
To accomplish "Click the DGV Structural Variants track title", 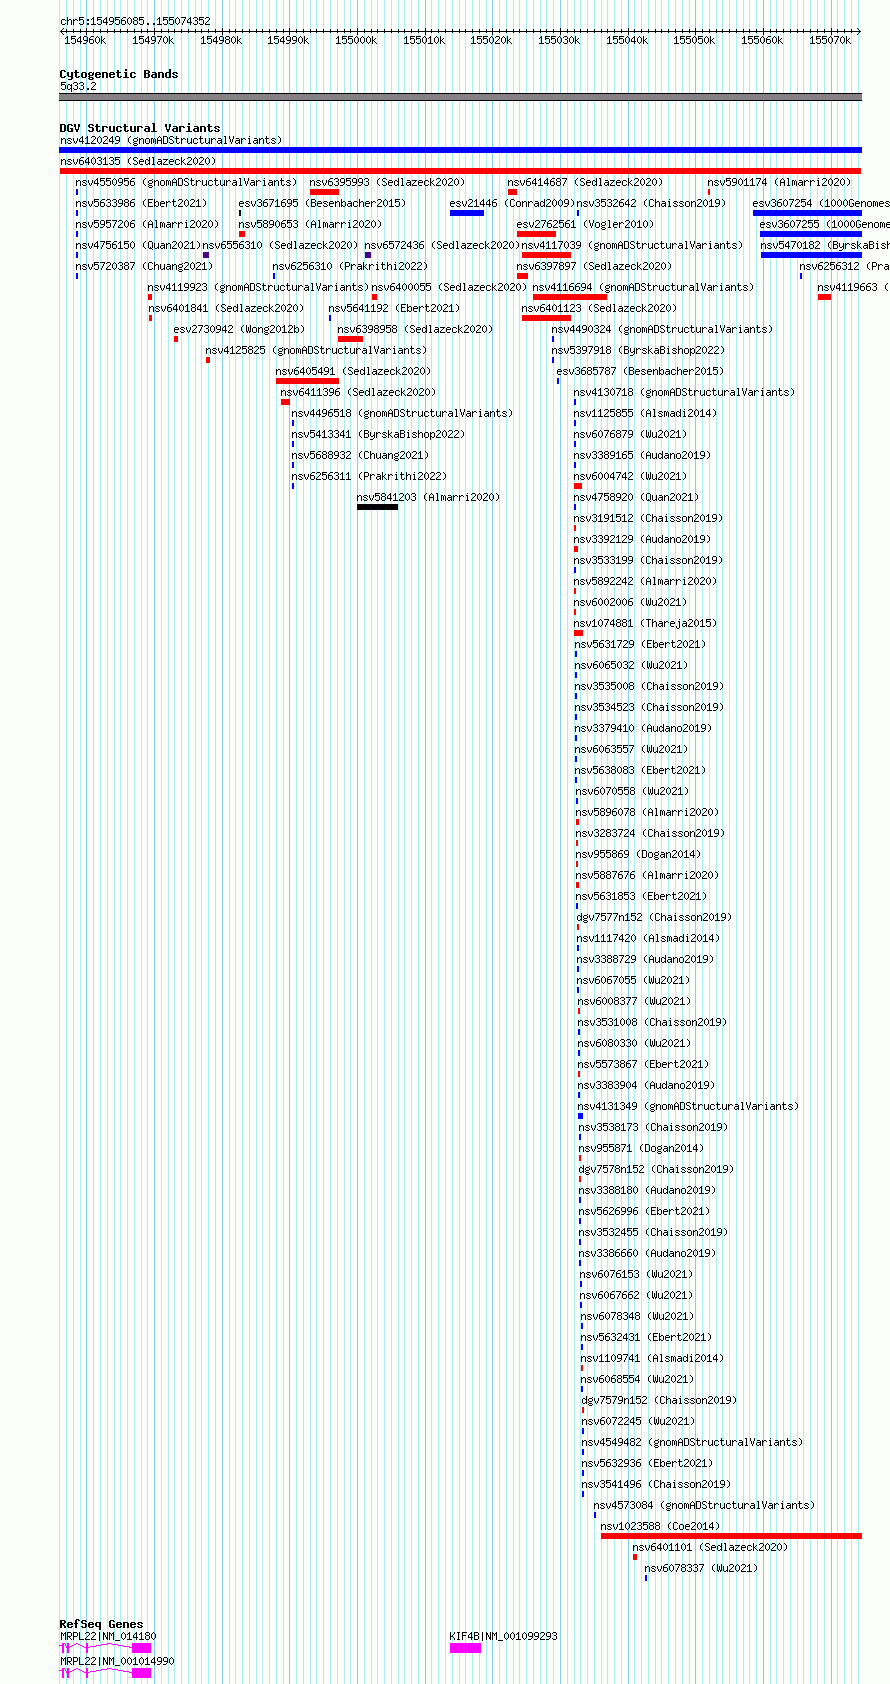I will 140,128.
